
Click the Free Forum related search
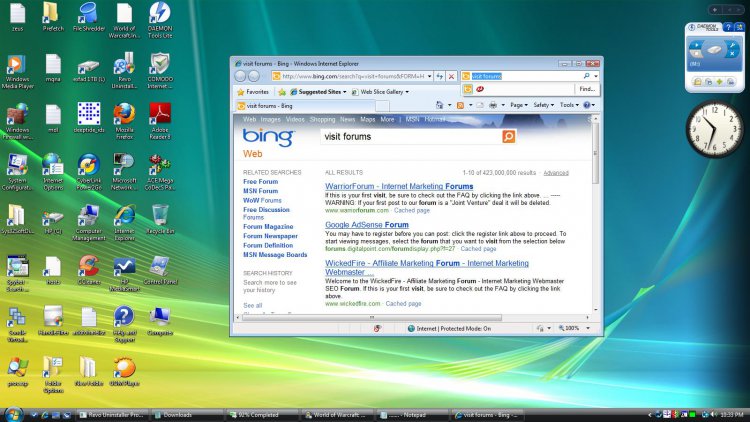tap(260, 182)
